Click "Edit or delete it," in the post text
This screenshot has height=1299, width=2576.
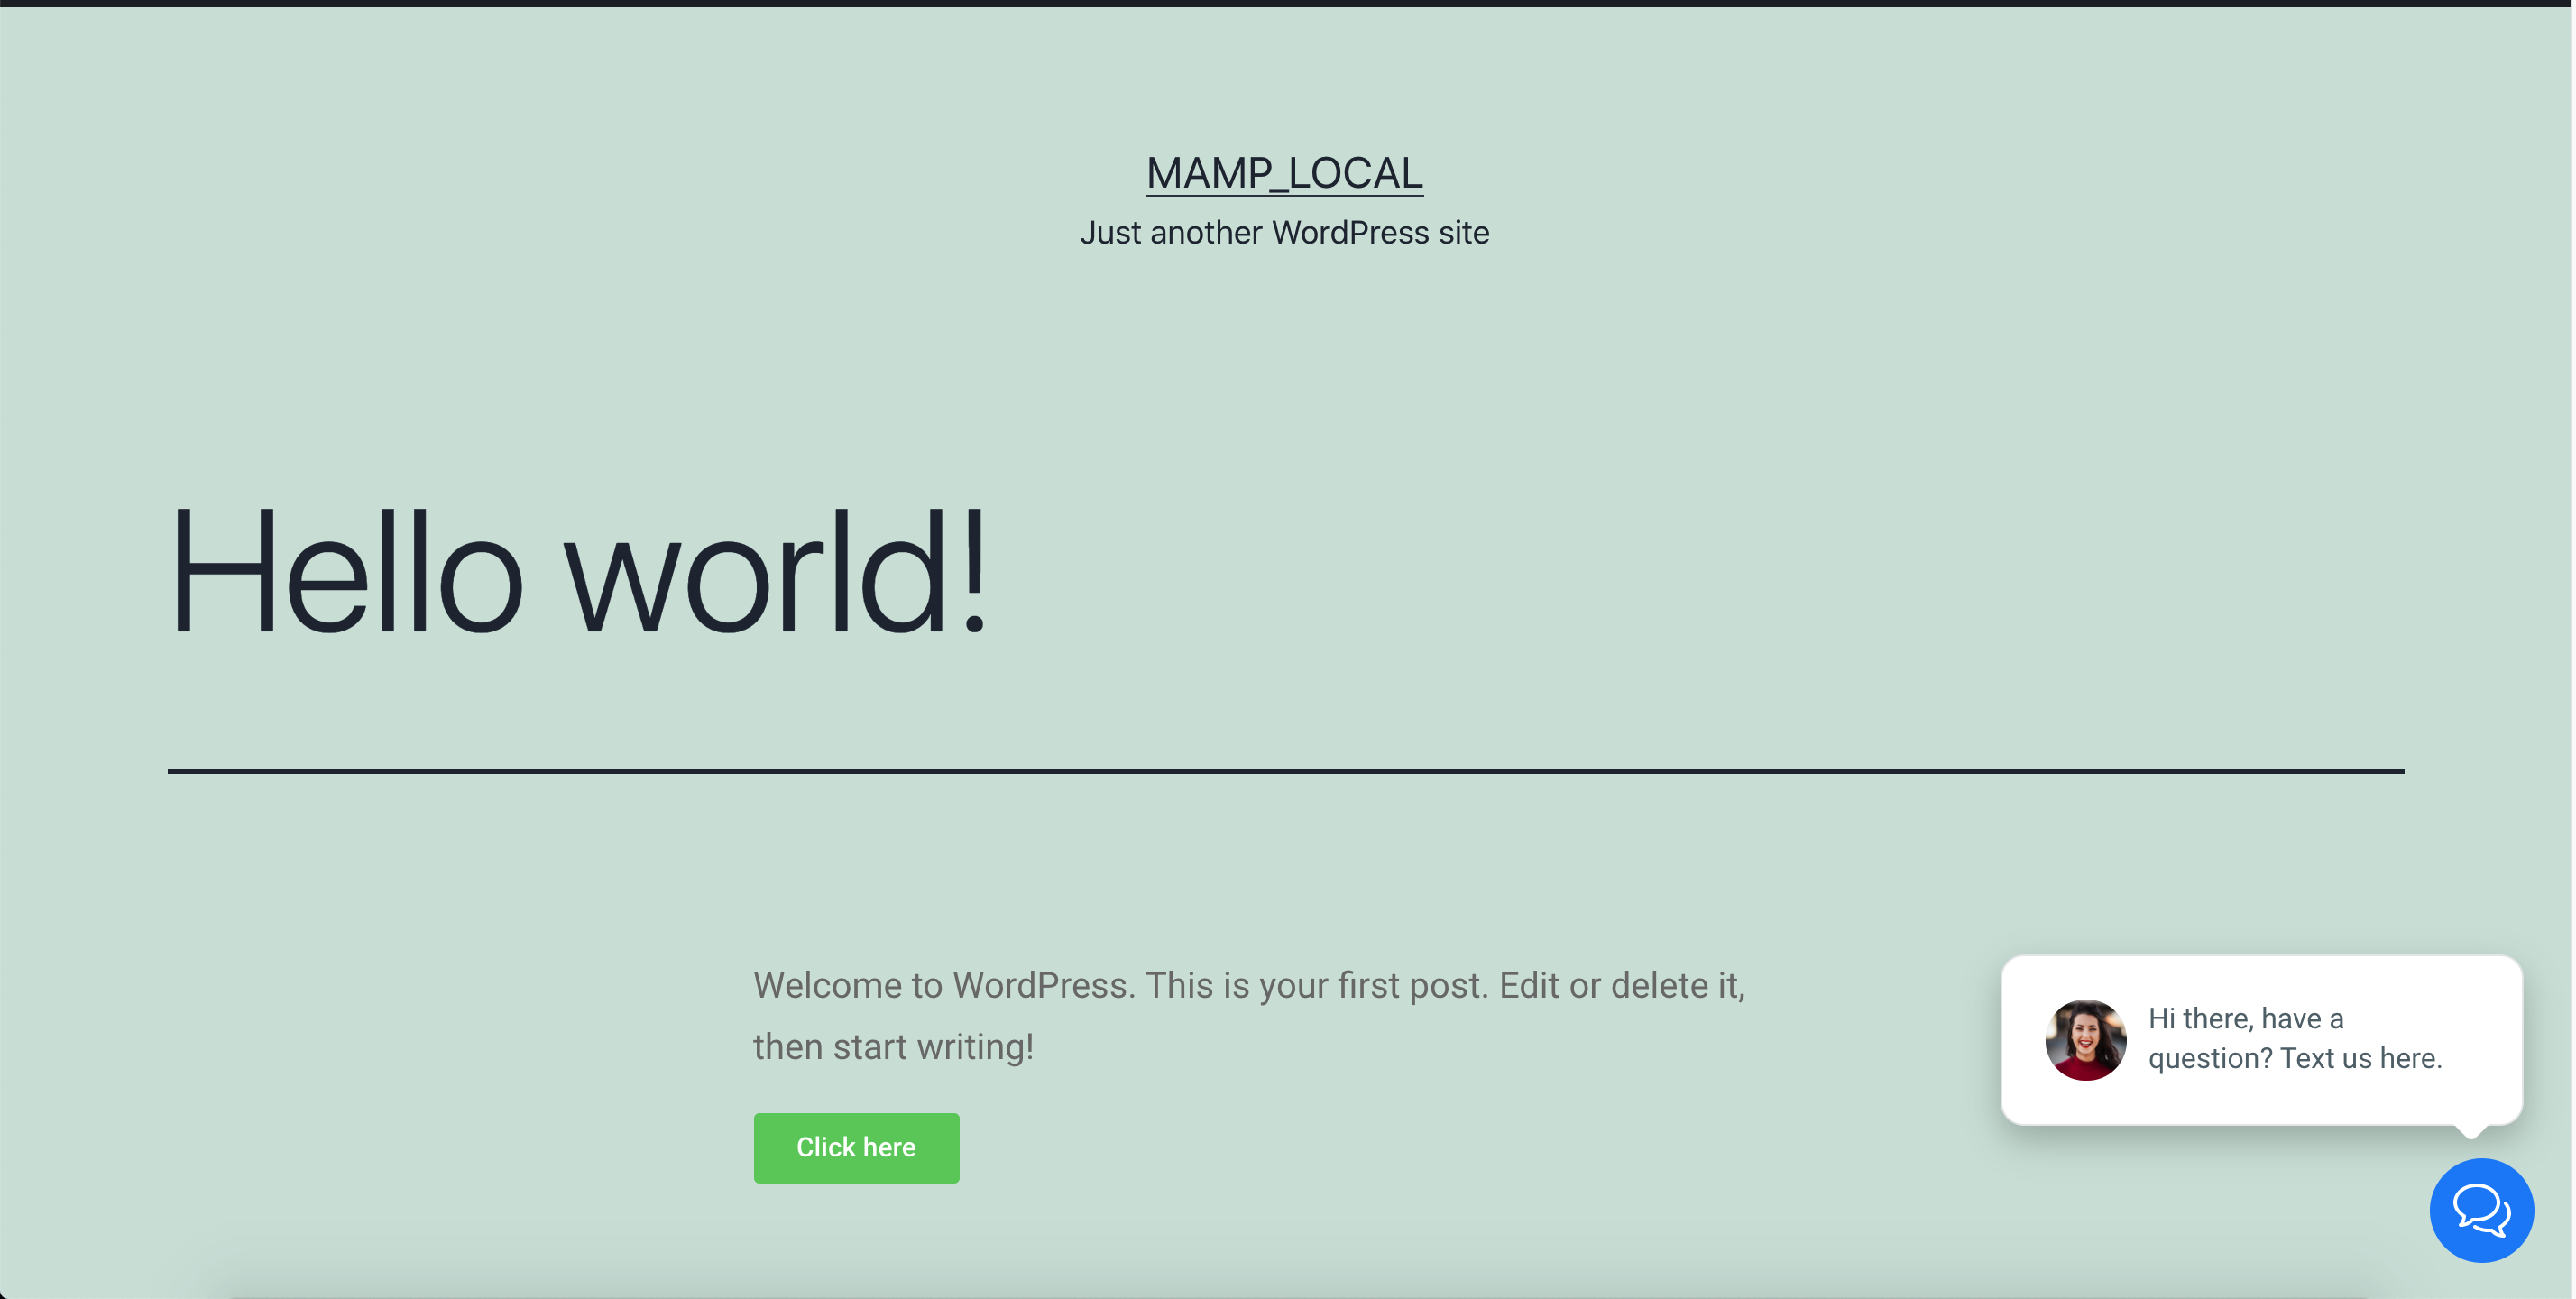(x=1622, y=985)
